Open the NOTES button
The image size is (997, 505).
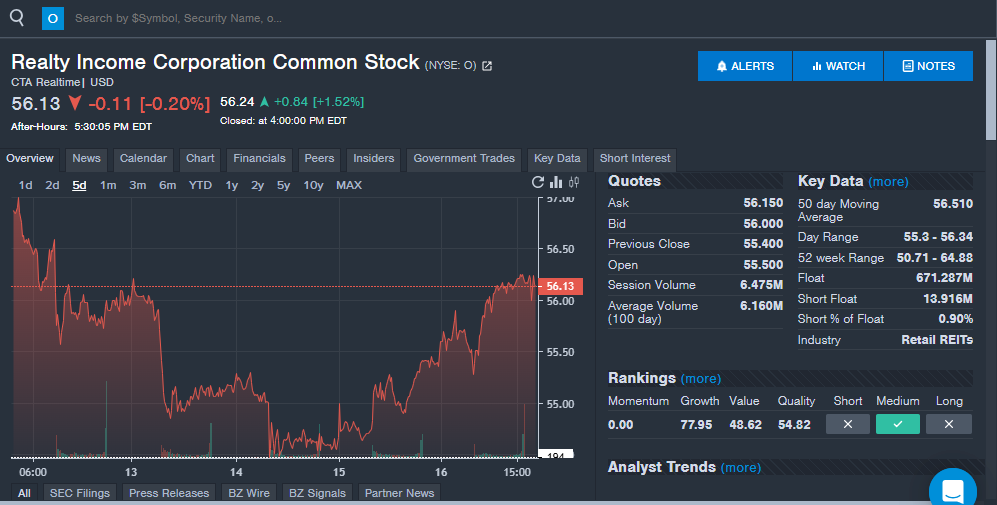pyautogui.click(x=928, y=66)
